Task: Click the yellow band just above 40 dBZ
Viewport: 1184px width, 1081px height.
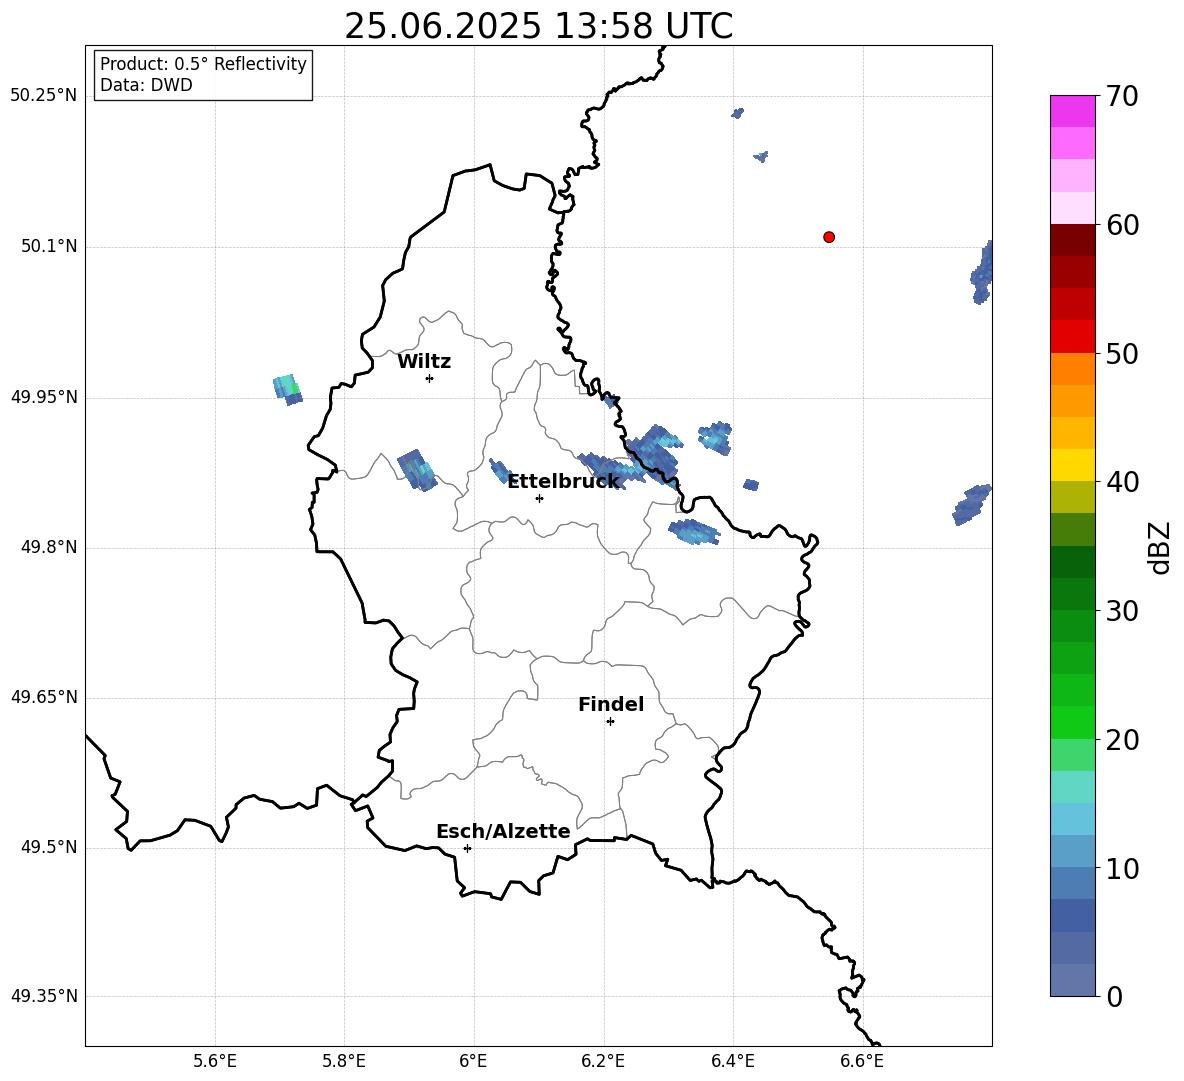Action: [1072, 466]
